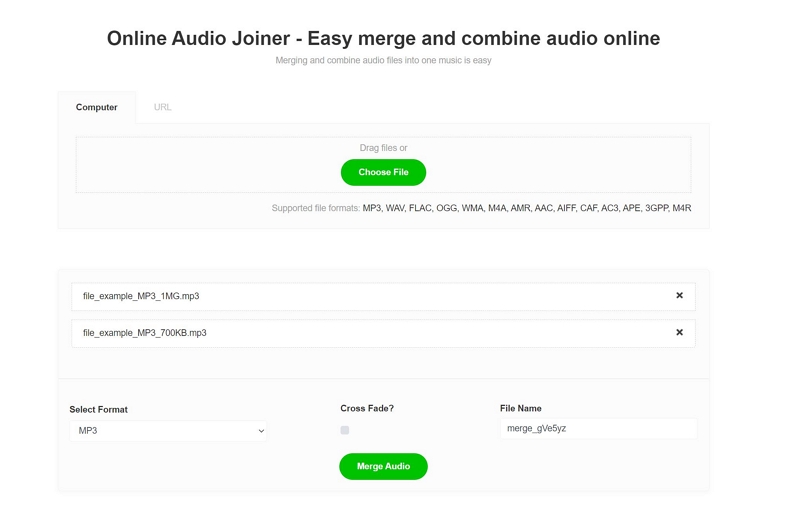Click the Select Format label

click(98, 410)
